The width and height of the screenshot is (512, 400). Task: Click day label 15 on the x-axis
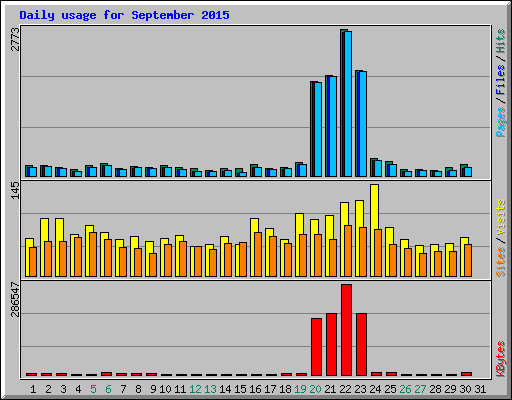pyautogui.click(x=240, y=389)
